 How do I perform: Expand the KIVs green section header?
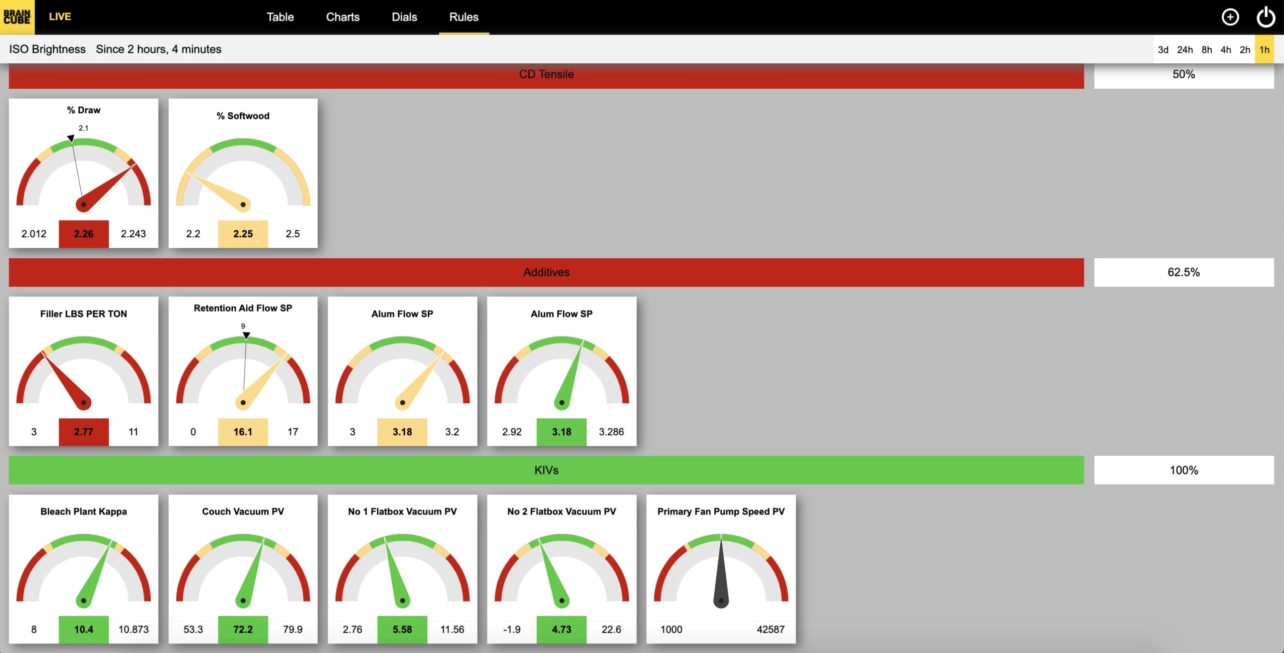tap(546, 470)
